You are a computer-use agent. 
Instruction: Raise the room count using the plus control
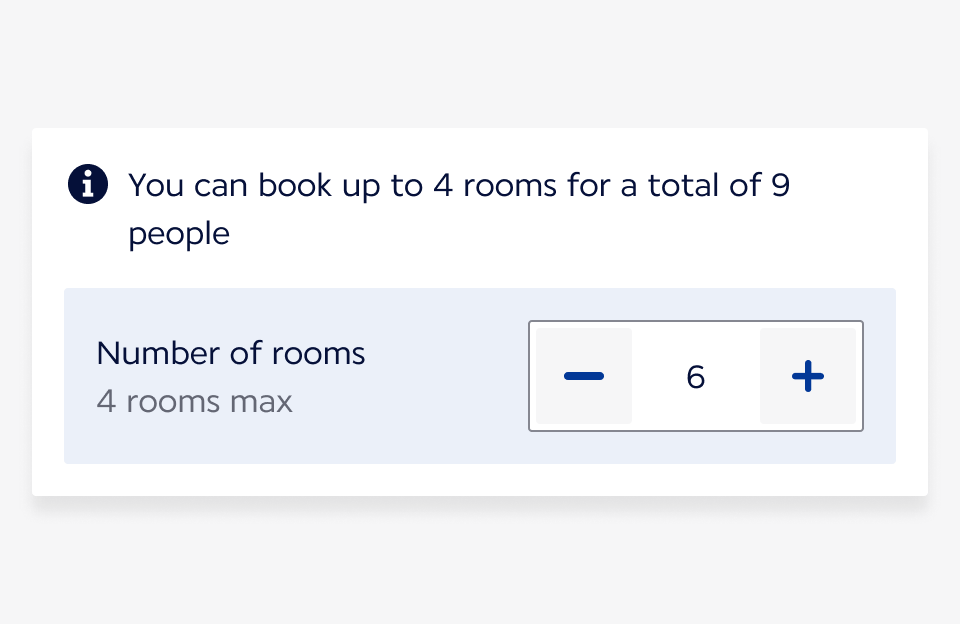808,376
